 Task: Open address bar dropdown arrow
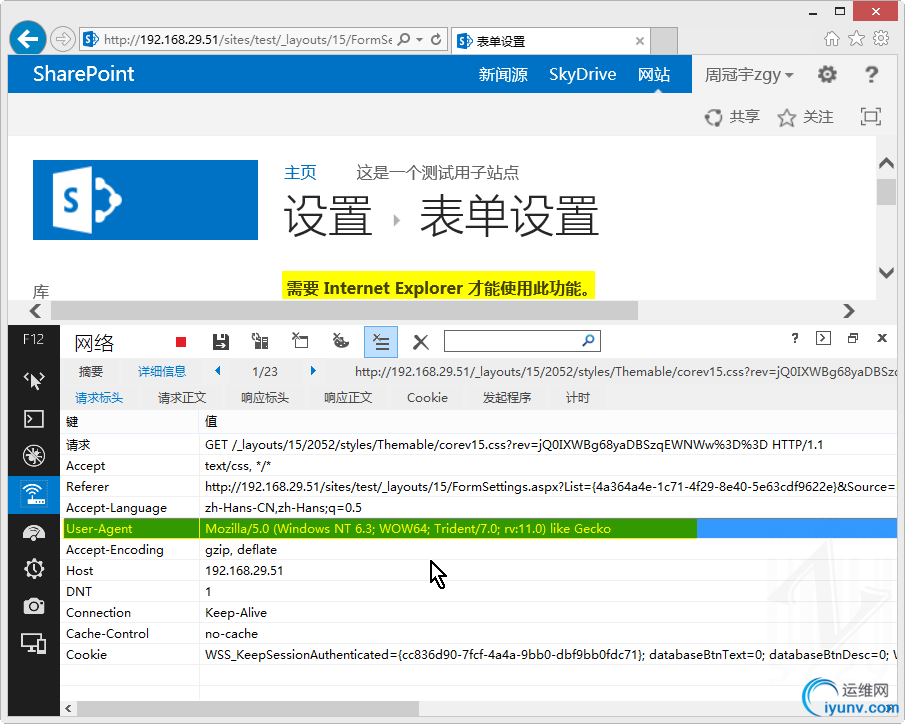420,39
